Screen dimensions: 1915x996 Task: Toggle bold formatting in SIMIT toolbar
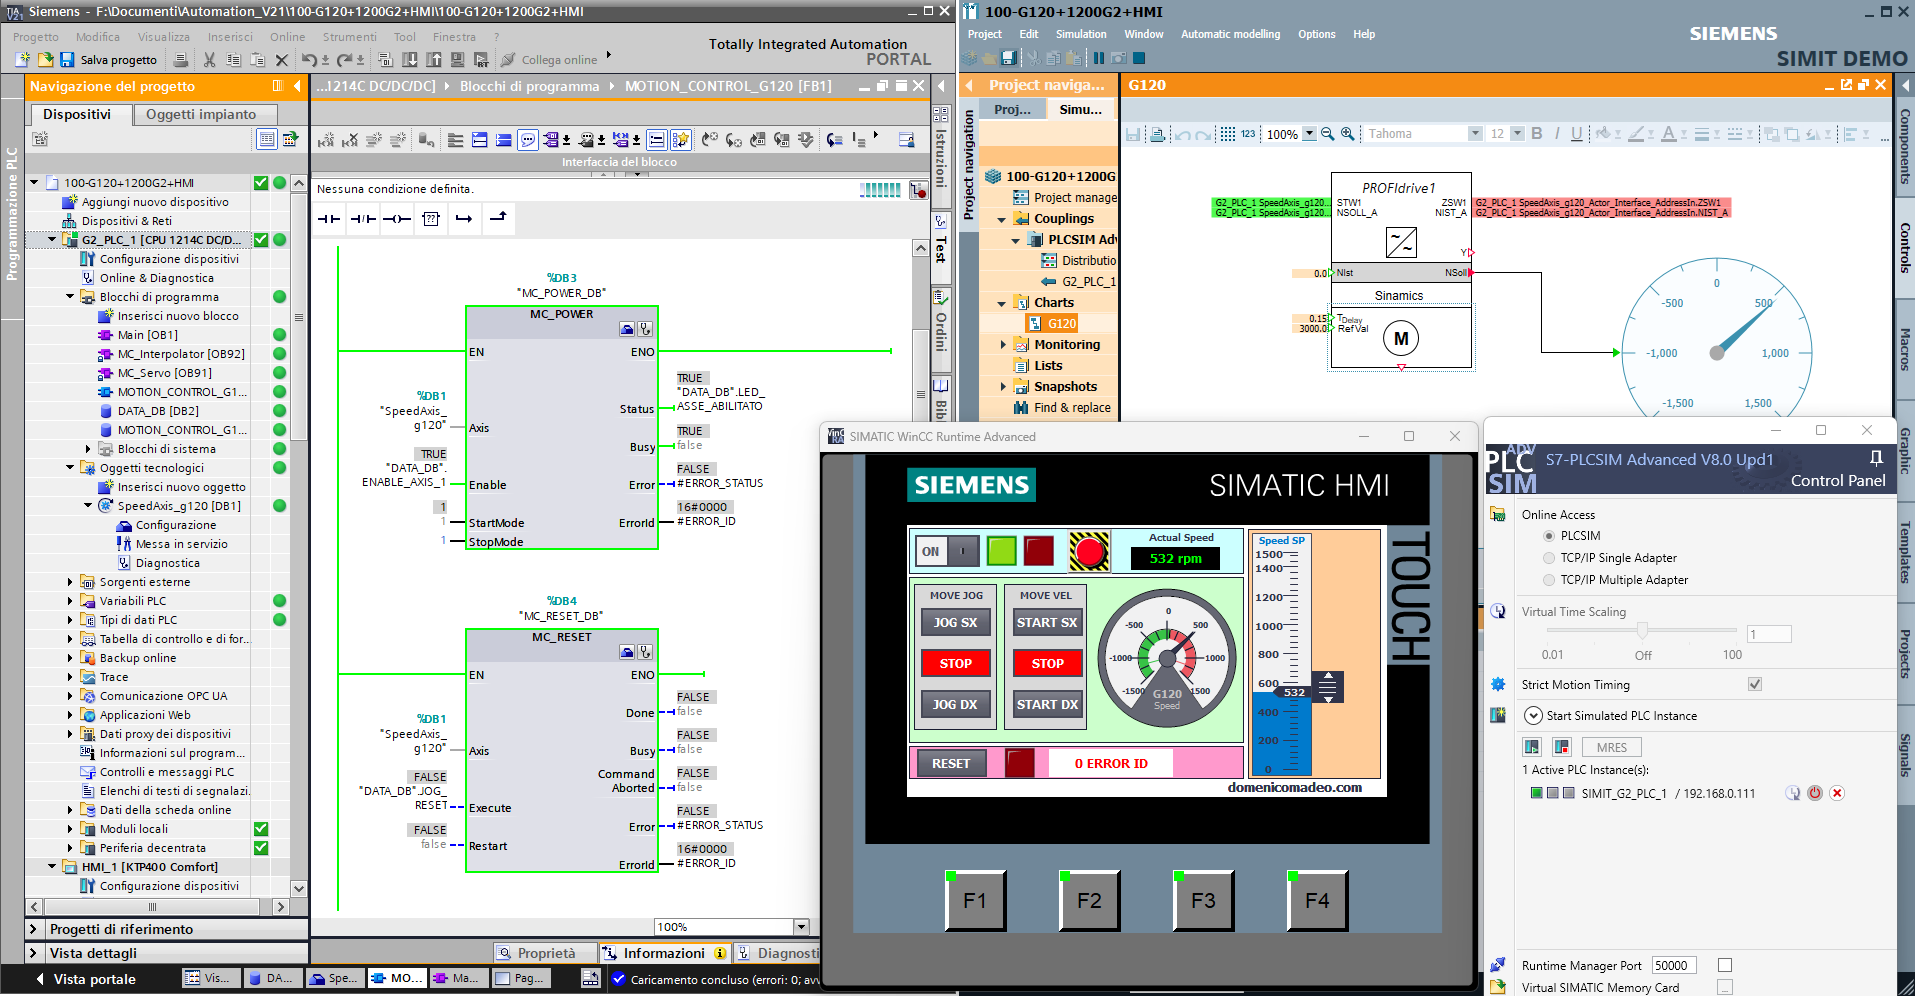click(x=1537, y=134)
